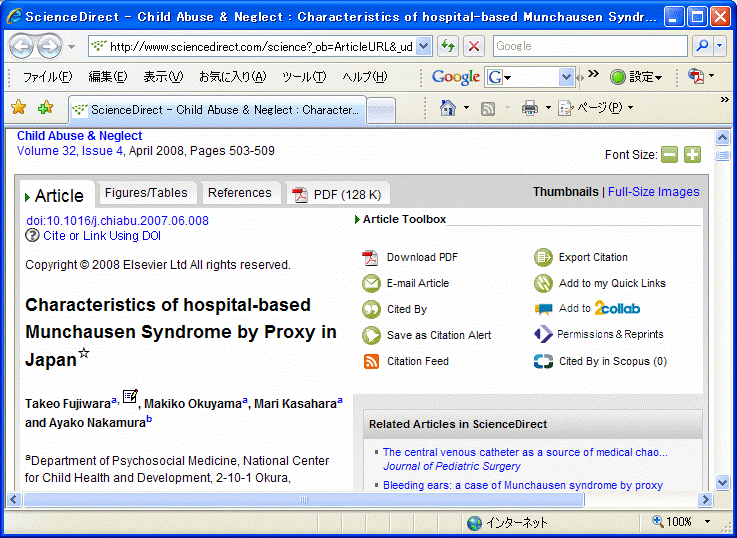Click the Home page icon
Image resolution: width=737 pixels, height=538 pixels.
pyautogui.click(x=447, y=108)
